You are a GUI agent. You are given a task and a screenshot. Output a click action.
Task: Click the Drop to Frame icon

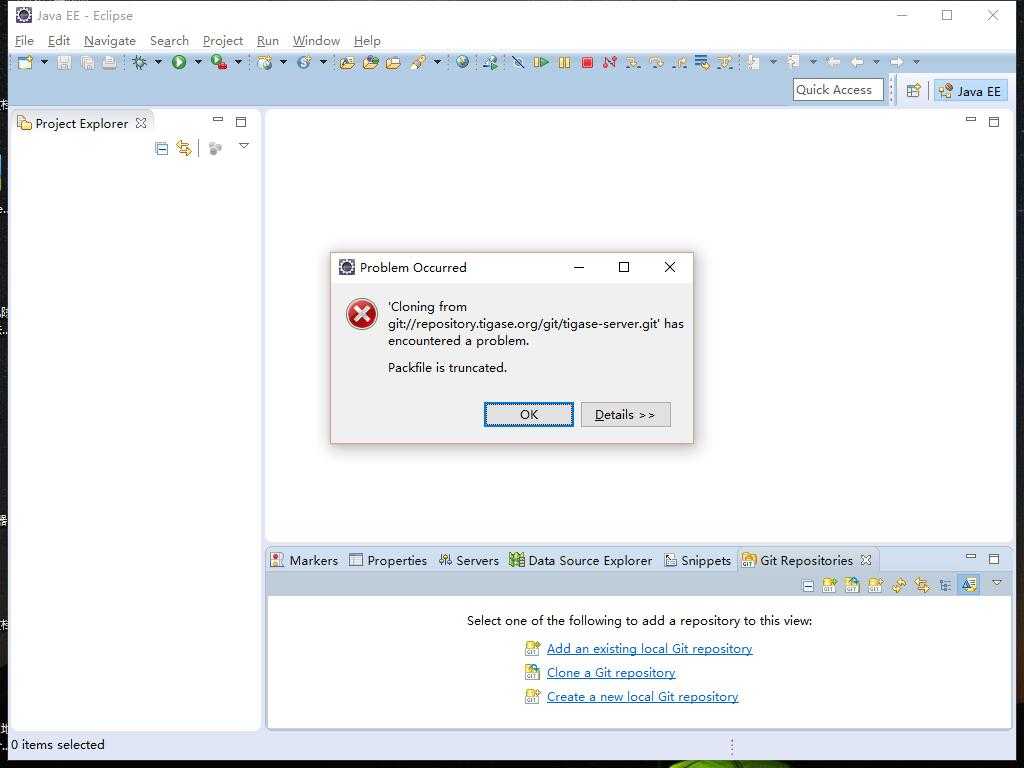(x=702, y=62)
